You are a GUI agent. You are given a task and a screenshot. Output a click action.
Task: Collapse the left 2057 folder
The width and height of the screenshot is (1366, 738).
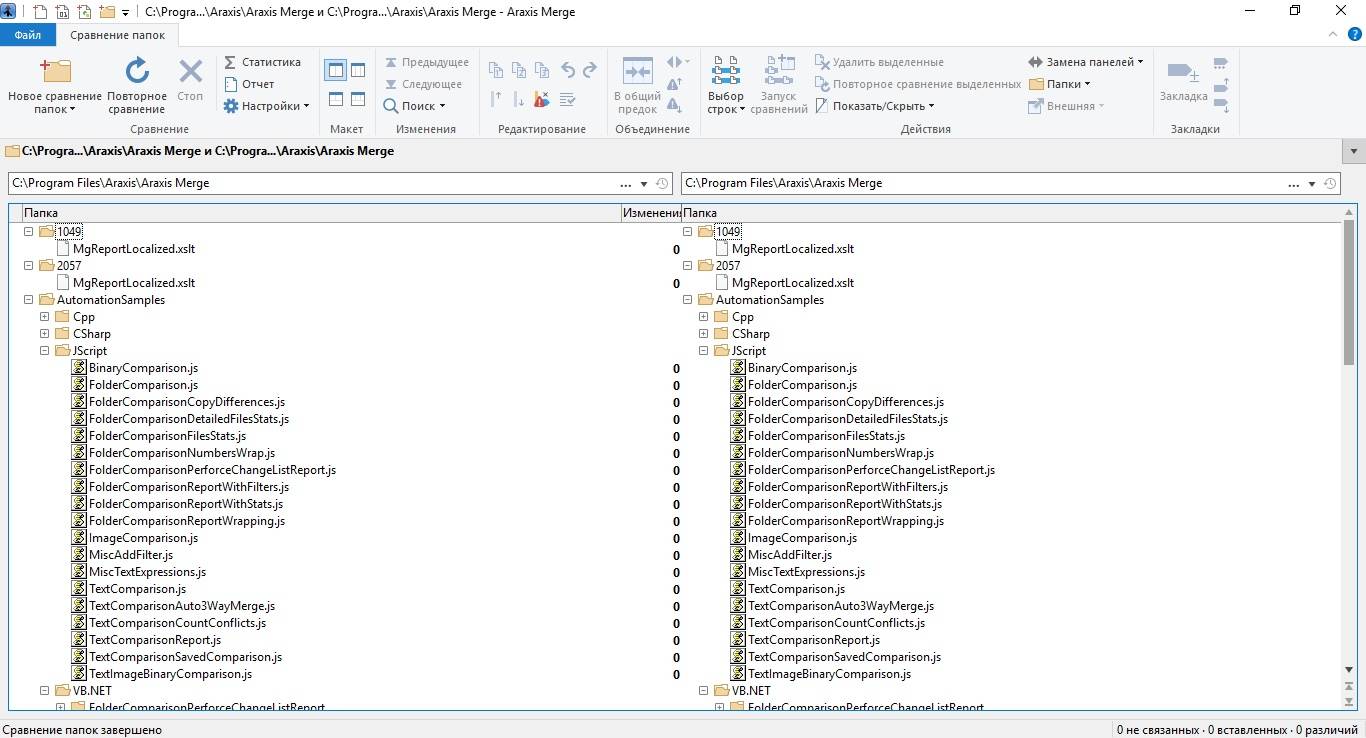coord(28,266)
